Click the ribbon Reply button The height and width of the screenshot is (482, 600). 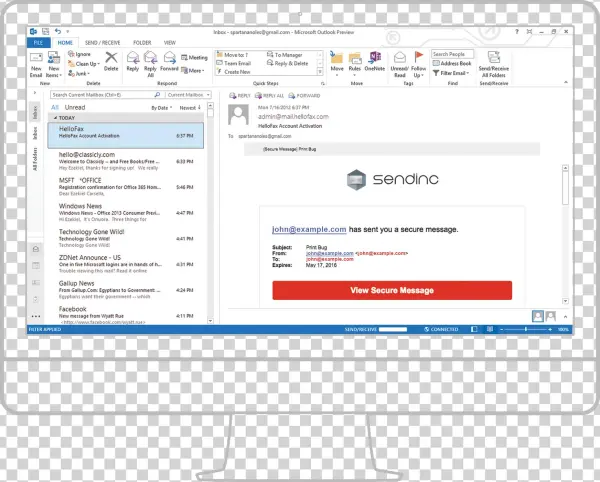[132, 62]
